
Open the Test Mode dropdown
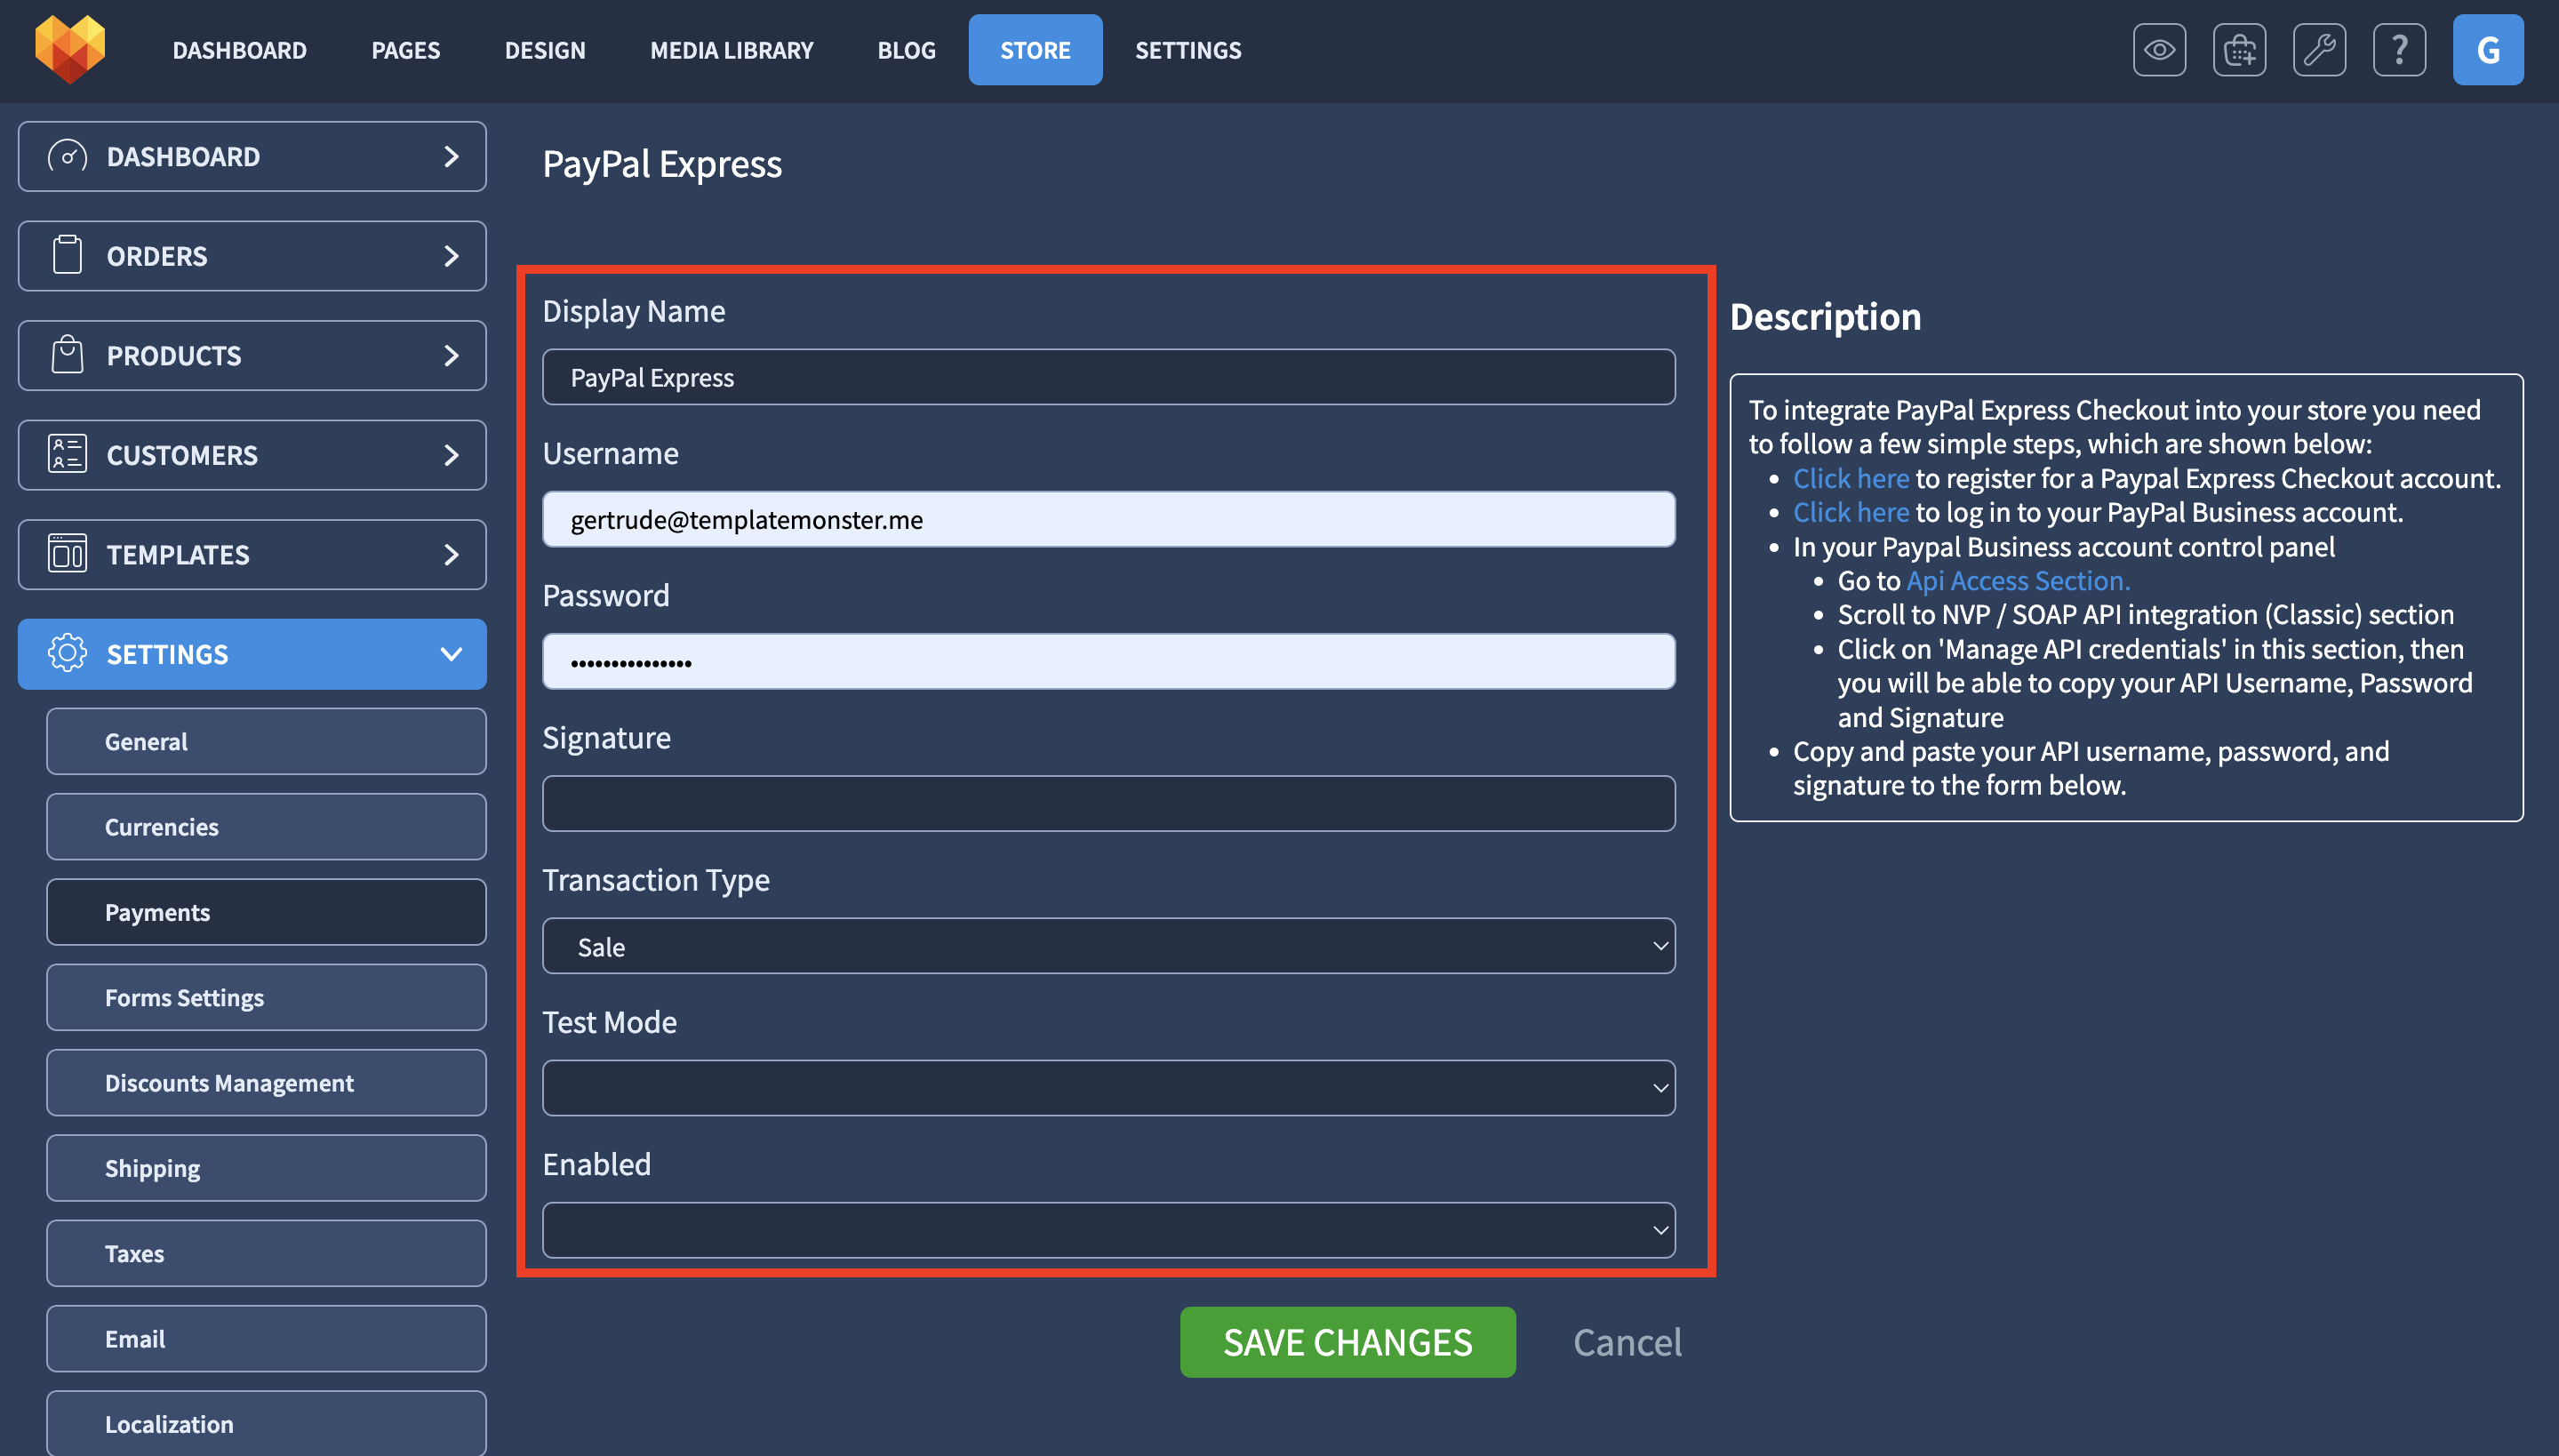coord(1108,1088)
